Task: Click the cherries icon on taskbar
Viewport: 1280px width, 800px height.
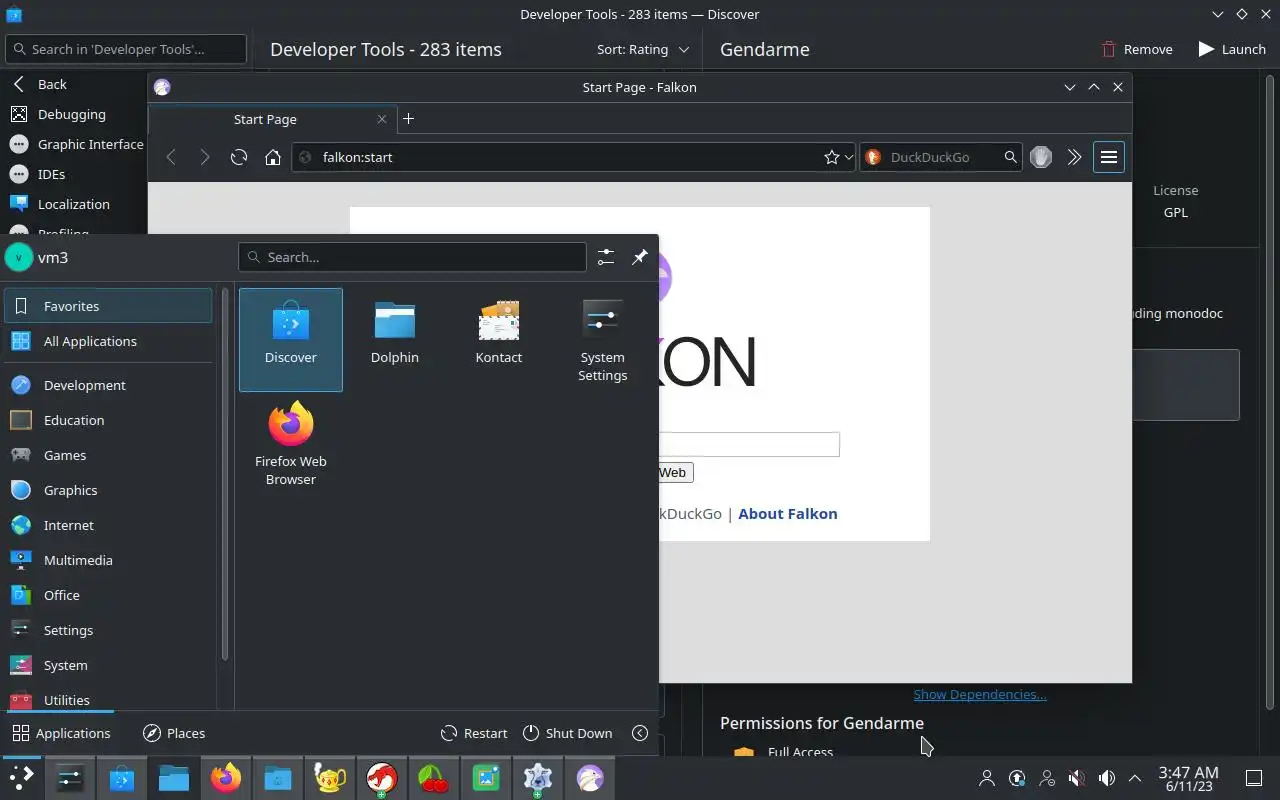Action: (x=433, y=777)
